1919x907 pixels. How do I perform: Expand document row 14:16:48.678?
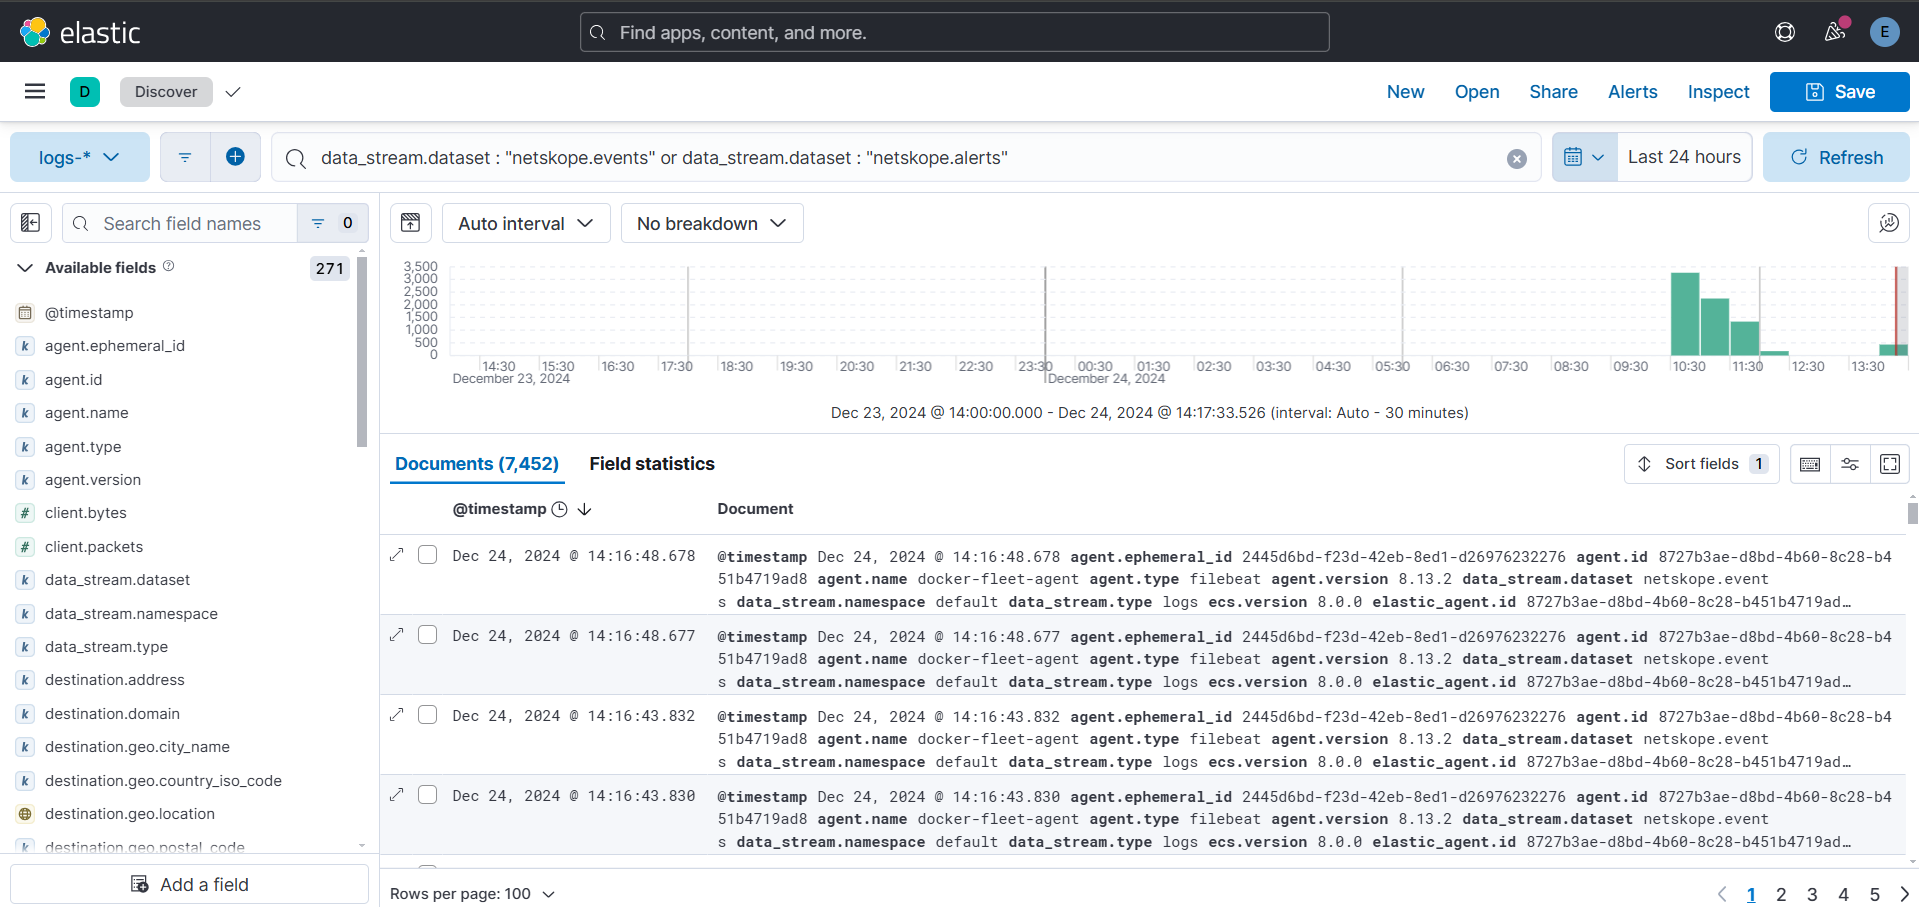pyautogui.click(x=397, y=555)
